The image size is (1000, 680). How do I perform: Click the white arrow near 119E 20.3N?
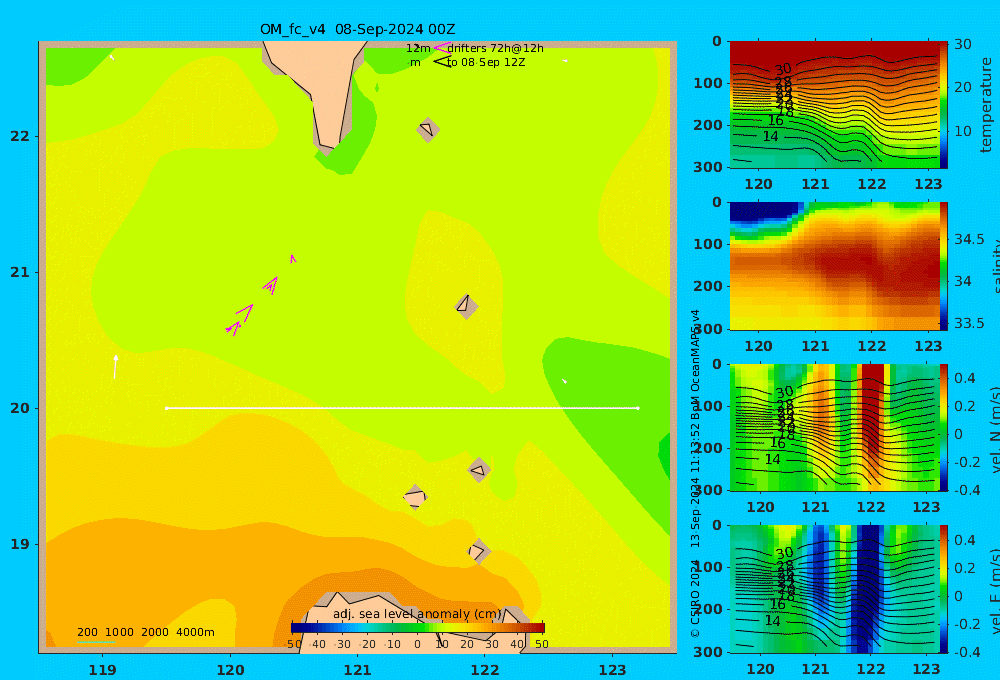115,367
